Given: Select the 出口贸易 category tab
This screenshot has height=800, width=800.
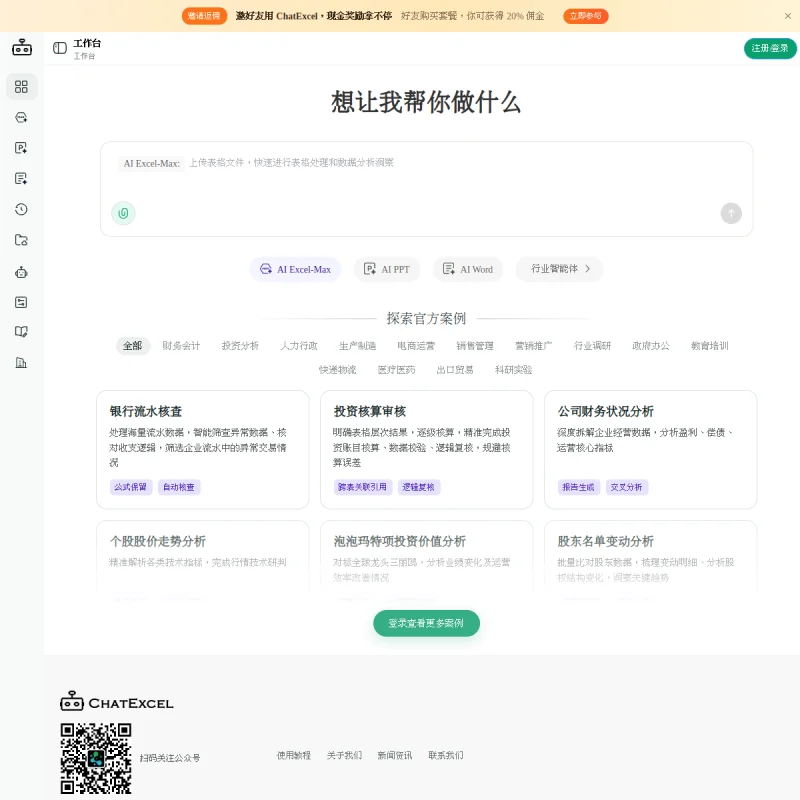Looking at the screenshot, I should [x=455, y=370].
